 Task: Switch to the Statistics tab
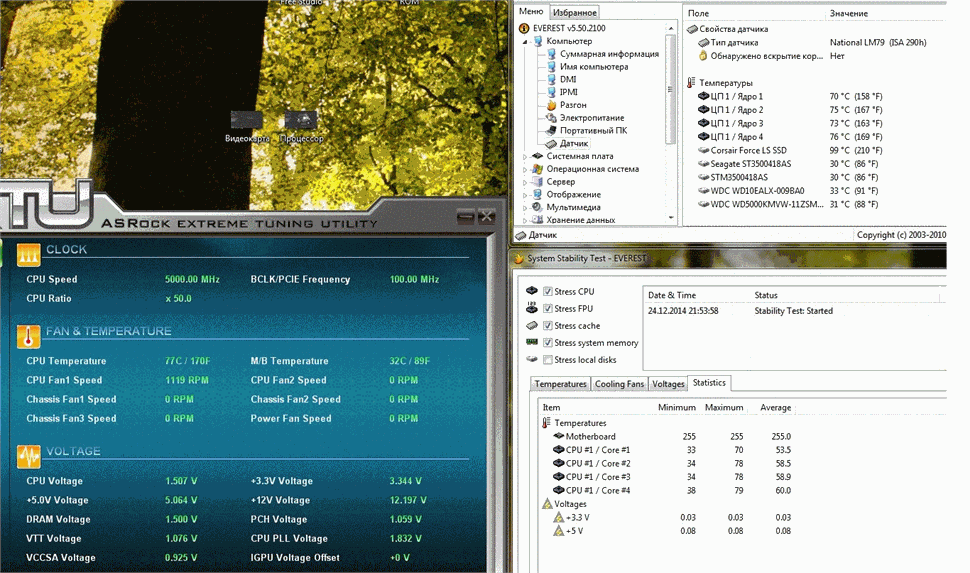coord(709,383)
